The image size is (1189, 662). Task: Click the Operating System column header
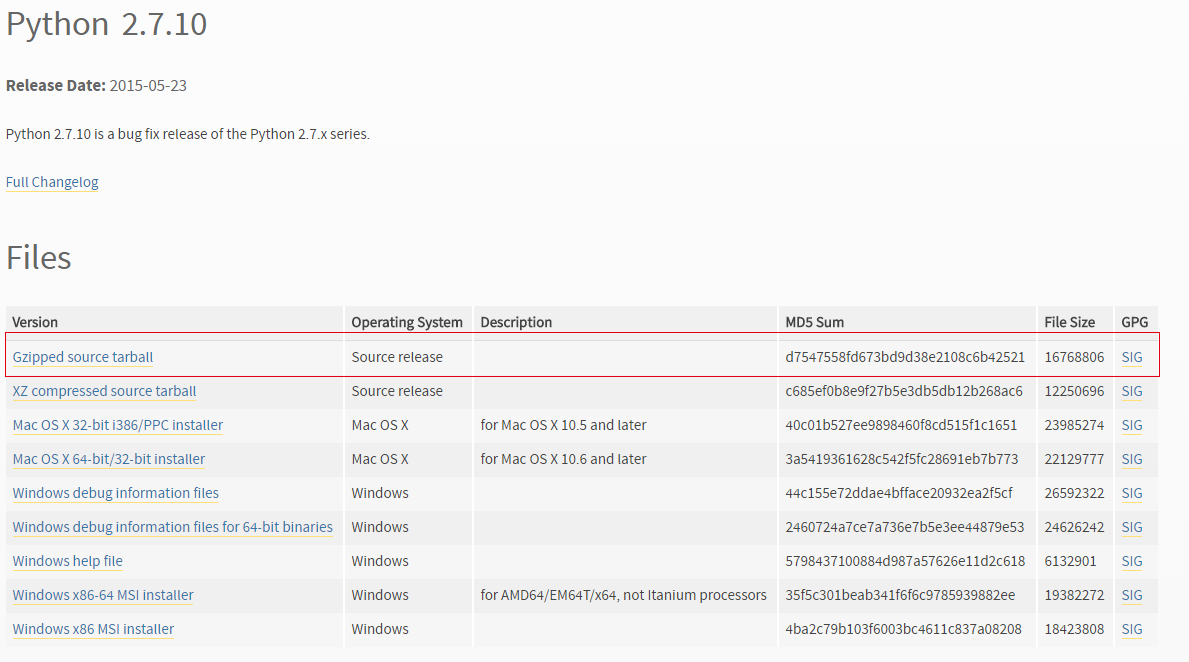click(406, 322)
